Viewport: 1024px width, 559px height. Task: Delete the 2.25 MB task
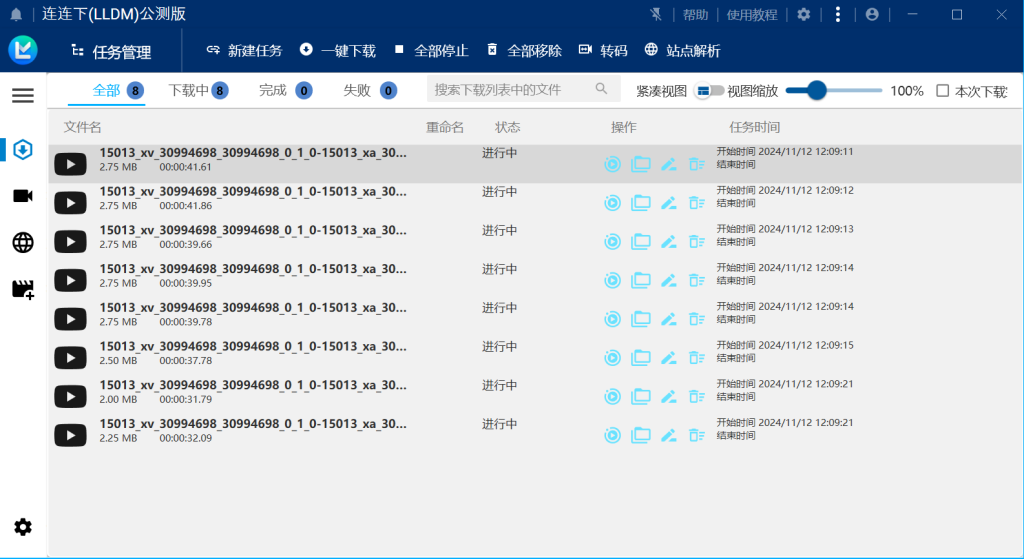[697, 435]
